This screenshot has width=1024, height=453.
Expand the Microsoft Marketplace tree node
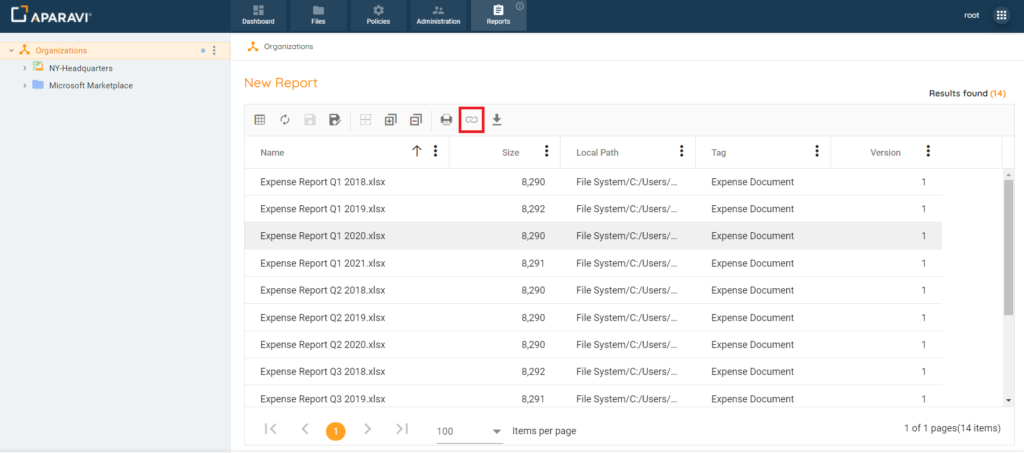point(24,85)
